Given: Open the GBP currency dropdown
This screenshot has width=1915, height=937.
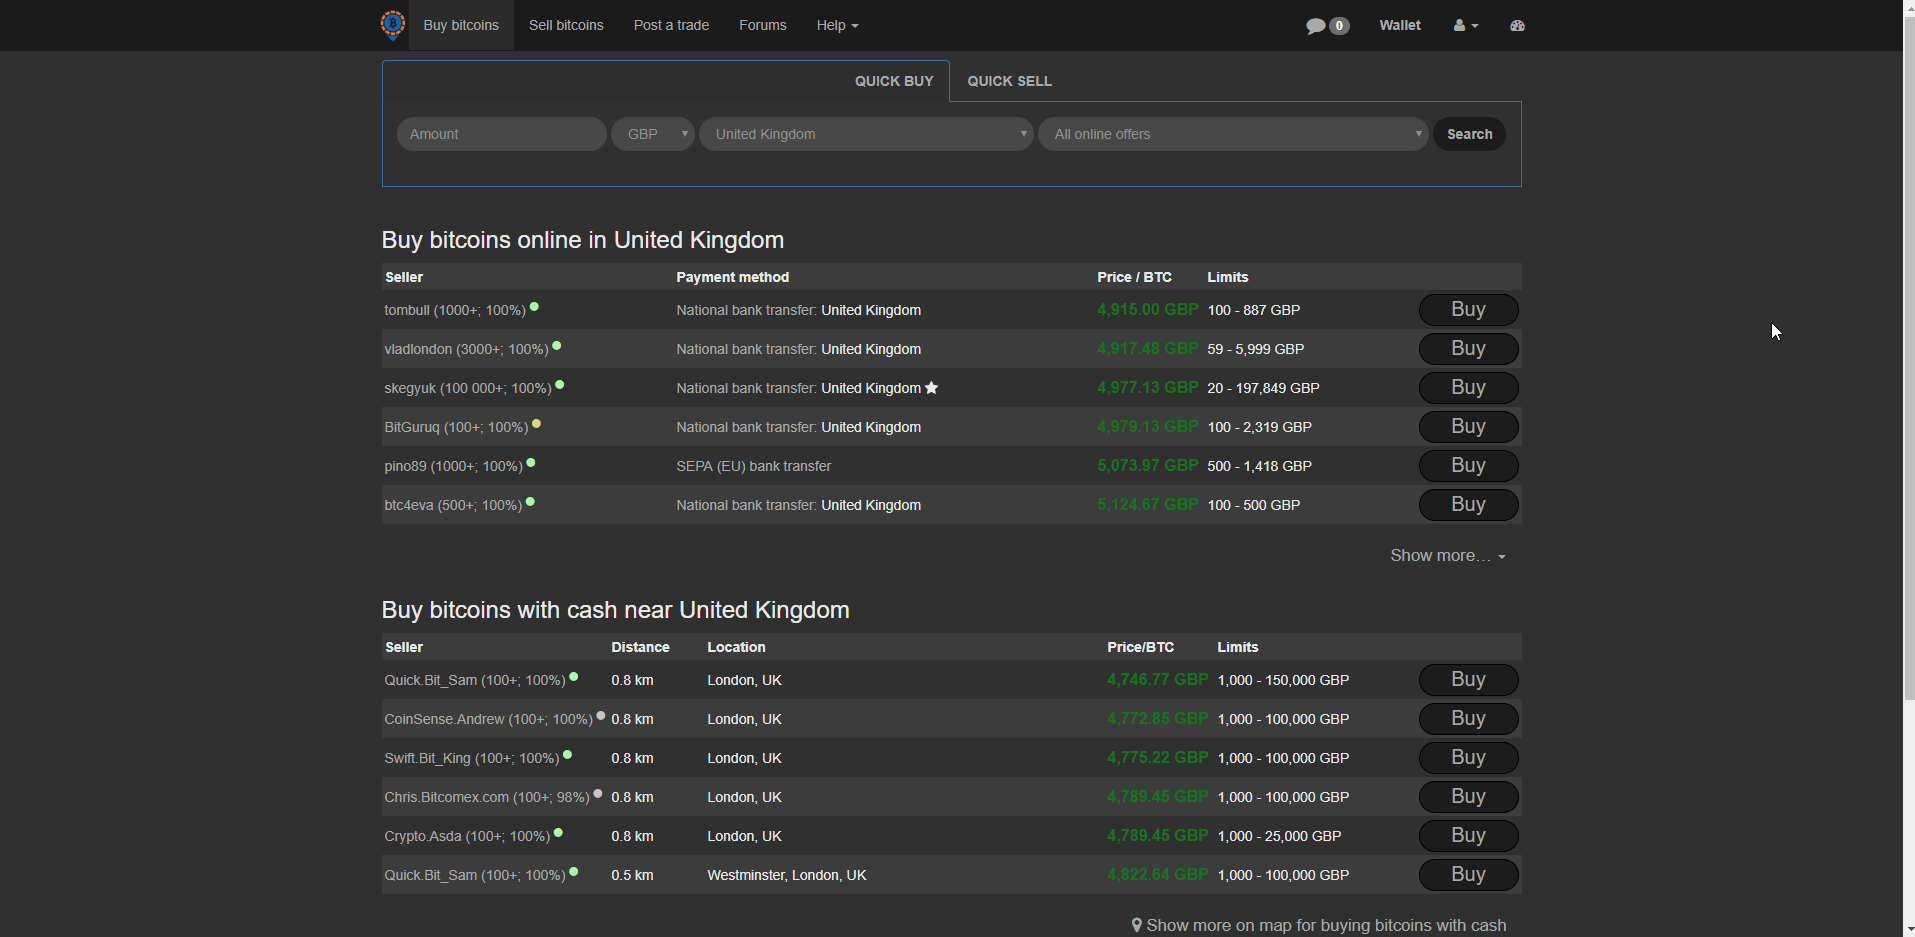Looking at the screenshot, I should coord(653,134).
